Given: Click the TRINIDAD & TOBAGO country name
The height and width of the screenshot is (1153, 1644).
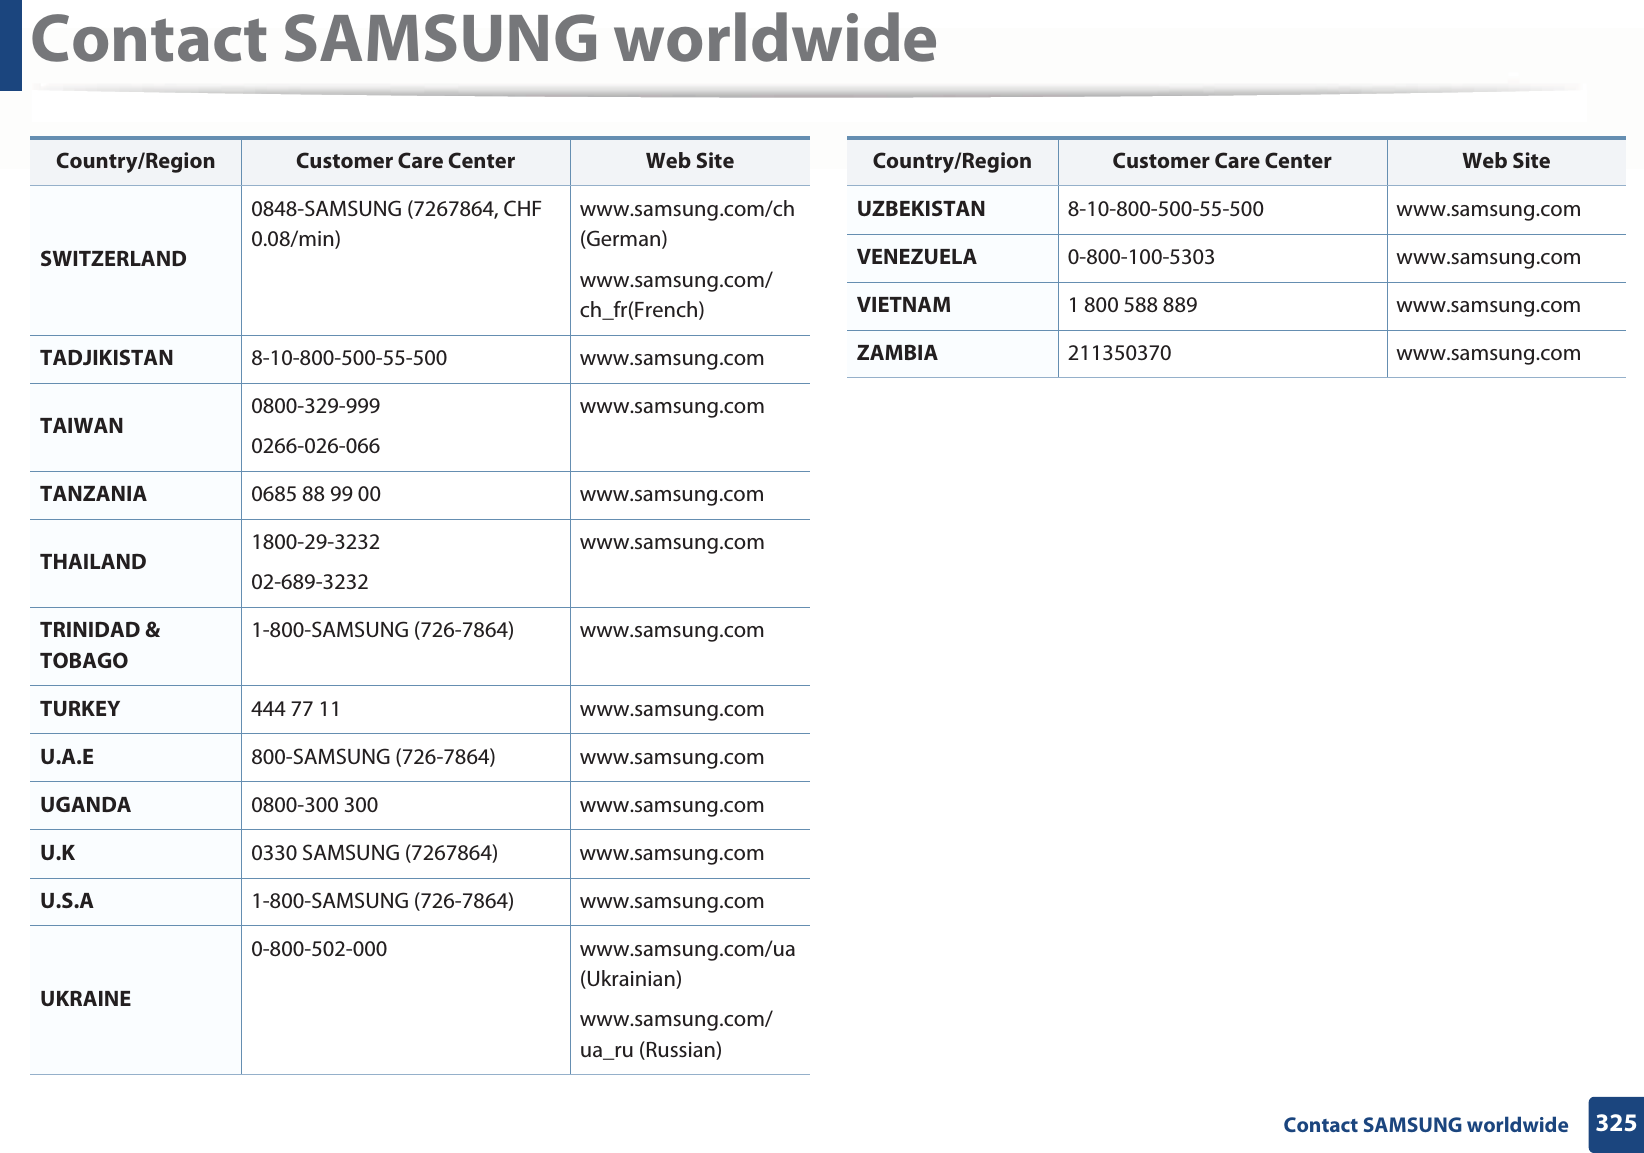Looking at the screenshot, I should [100, 645].
